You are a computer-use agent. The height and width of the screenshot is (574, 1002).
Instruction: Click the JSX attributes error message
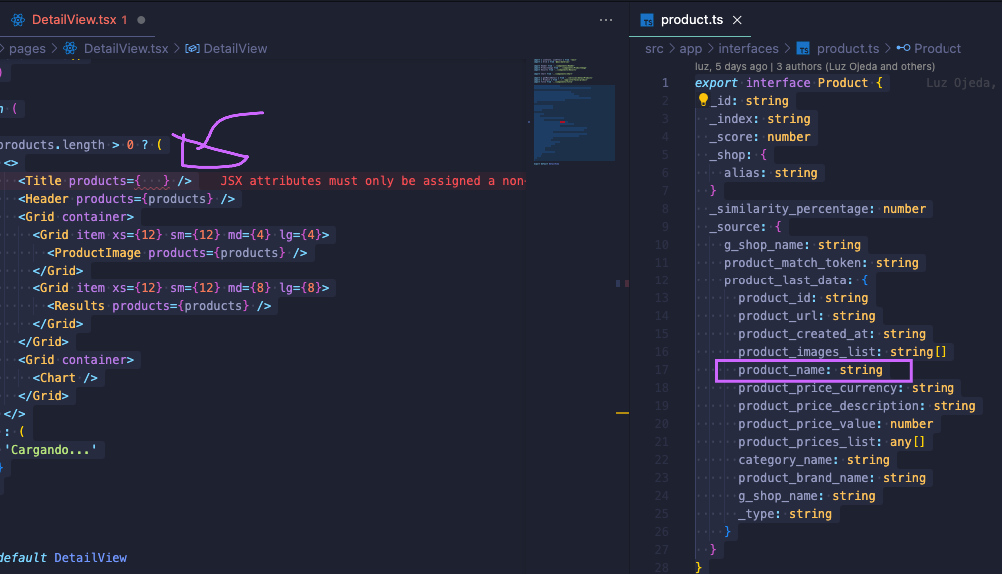coord(373,181)
